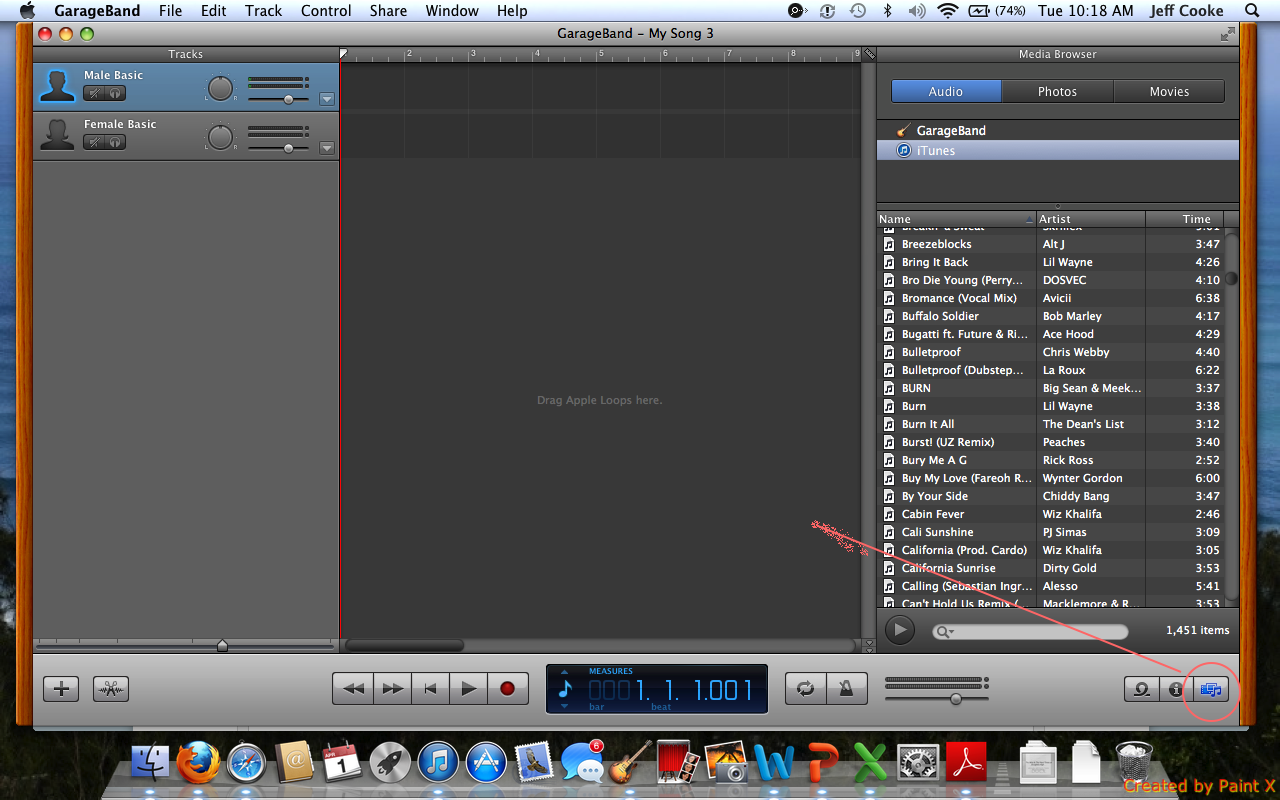
Task: Expand Female Basic track automation arrow
Action: (x=326, y=148)
